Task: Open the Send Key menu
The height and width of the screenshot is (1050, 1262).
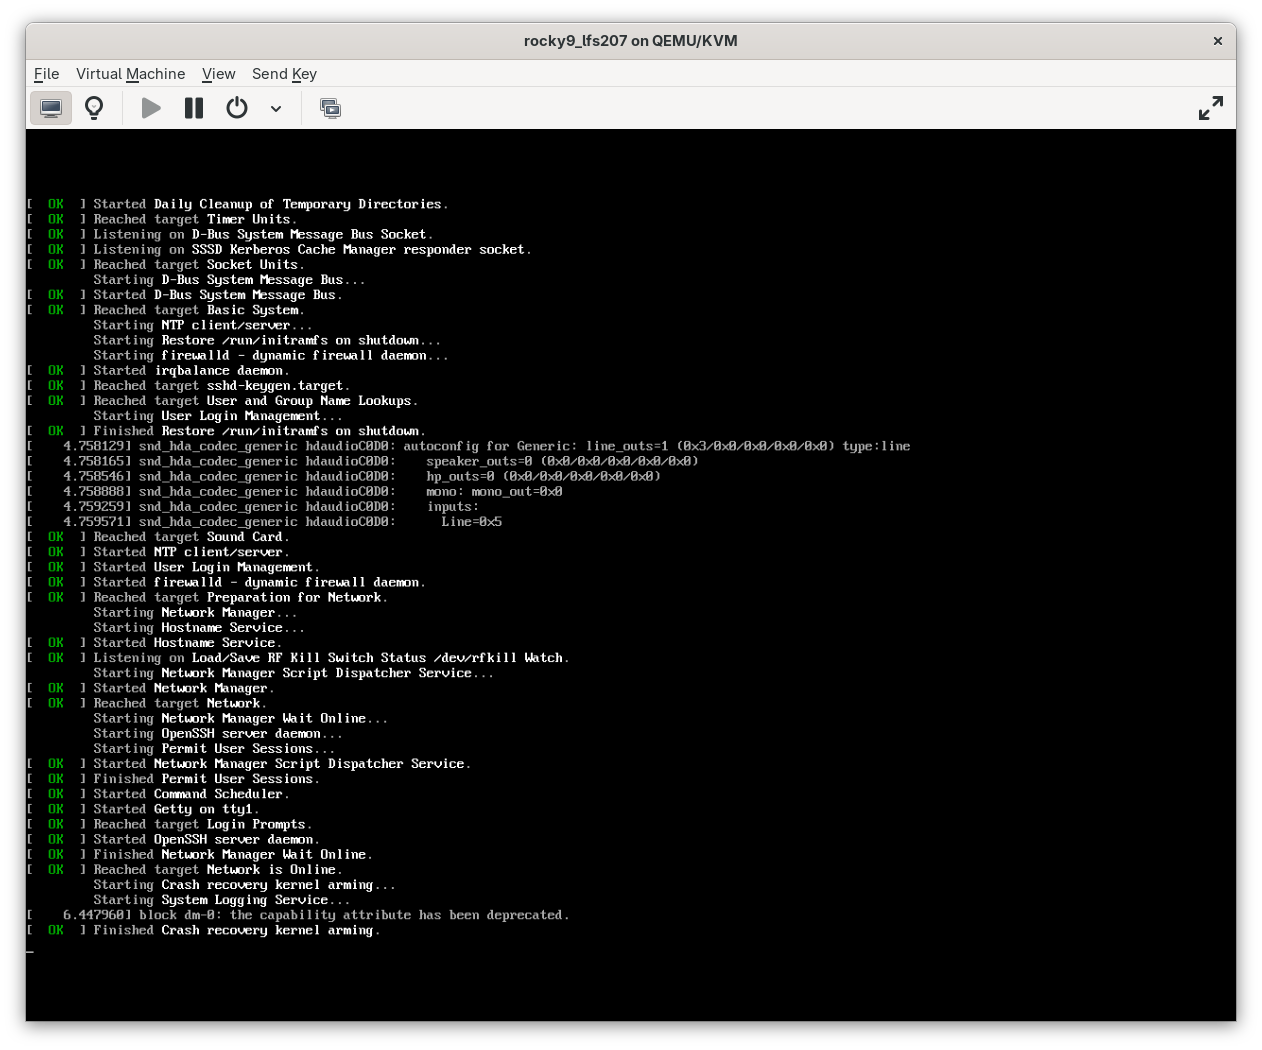Action: click(x=284, y=74)
